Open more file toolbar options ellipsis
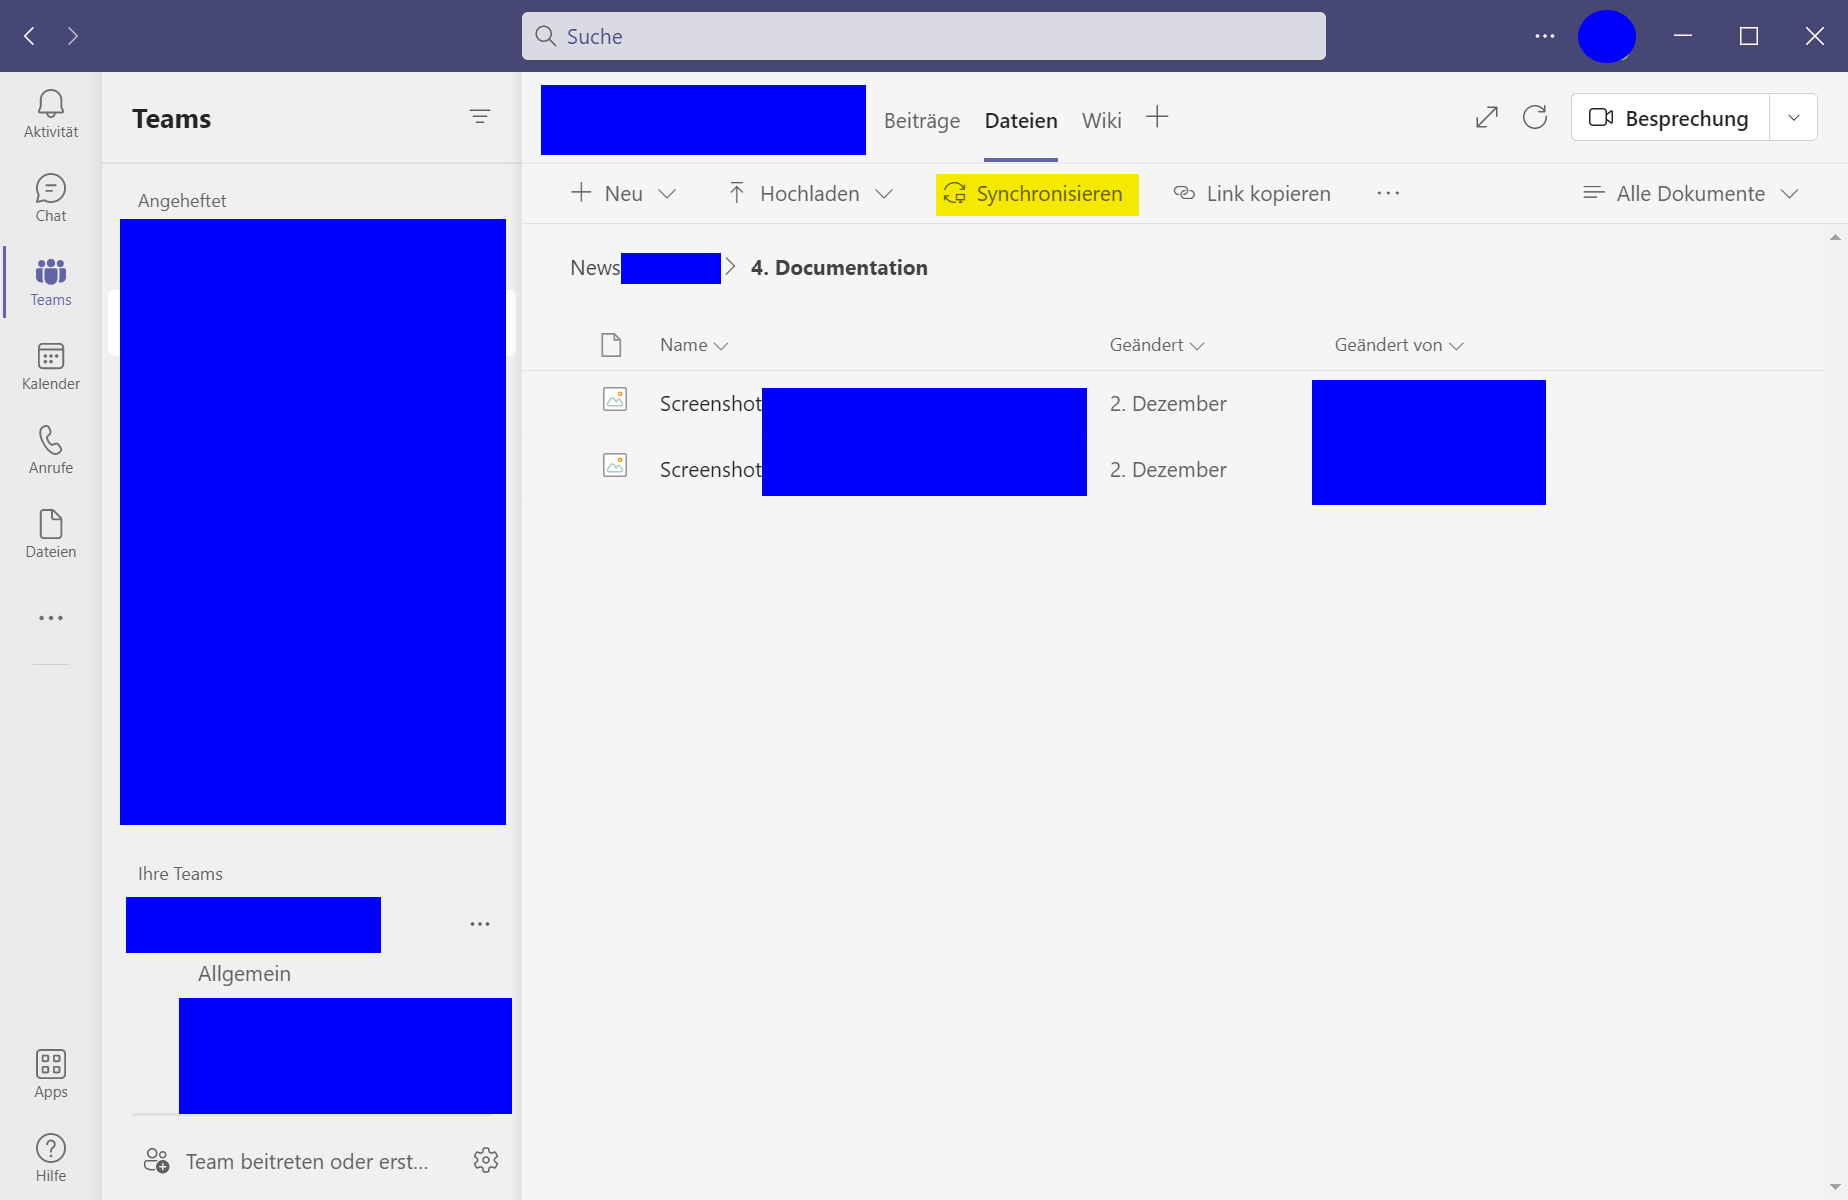The width and height of the screenshot is (1848, 1200). 1388,193
